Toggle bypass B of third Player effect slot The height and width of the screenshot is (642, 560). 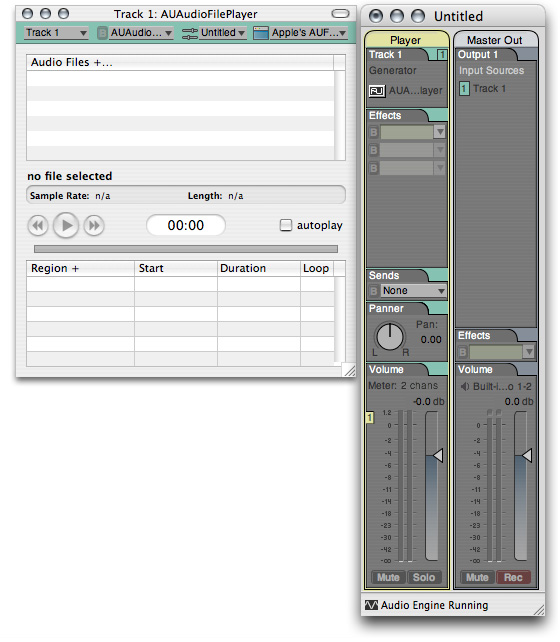point(373,168)
